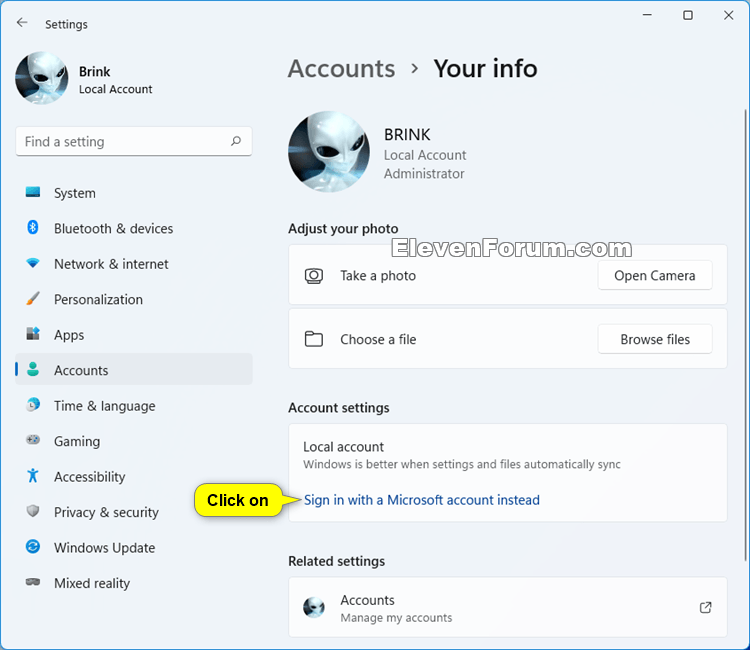Image resolution: width=750 pixels, height=650 pixels.
Task: Open Mixed reality settings
Action: (134, 583)
